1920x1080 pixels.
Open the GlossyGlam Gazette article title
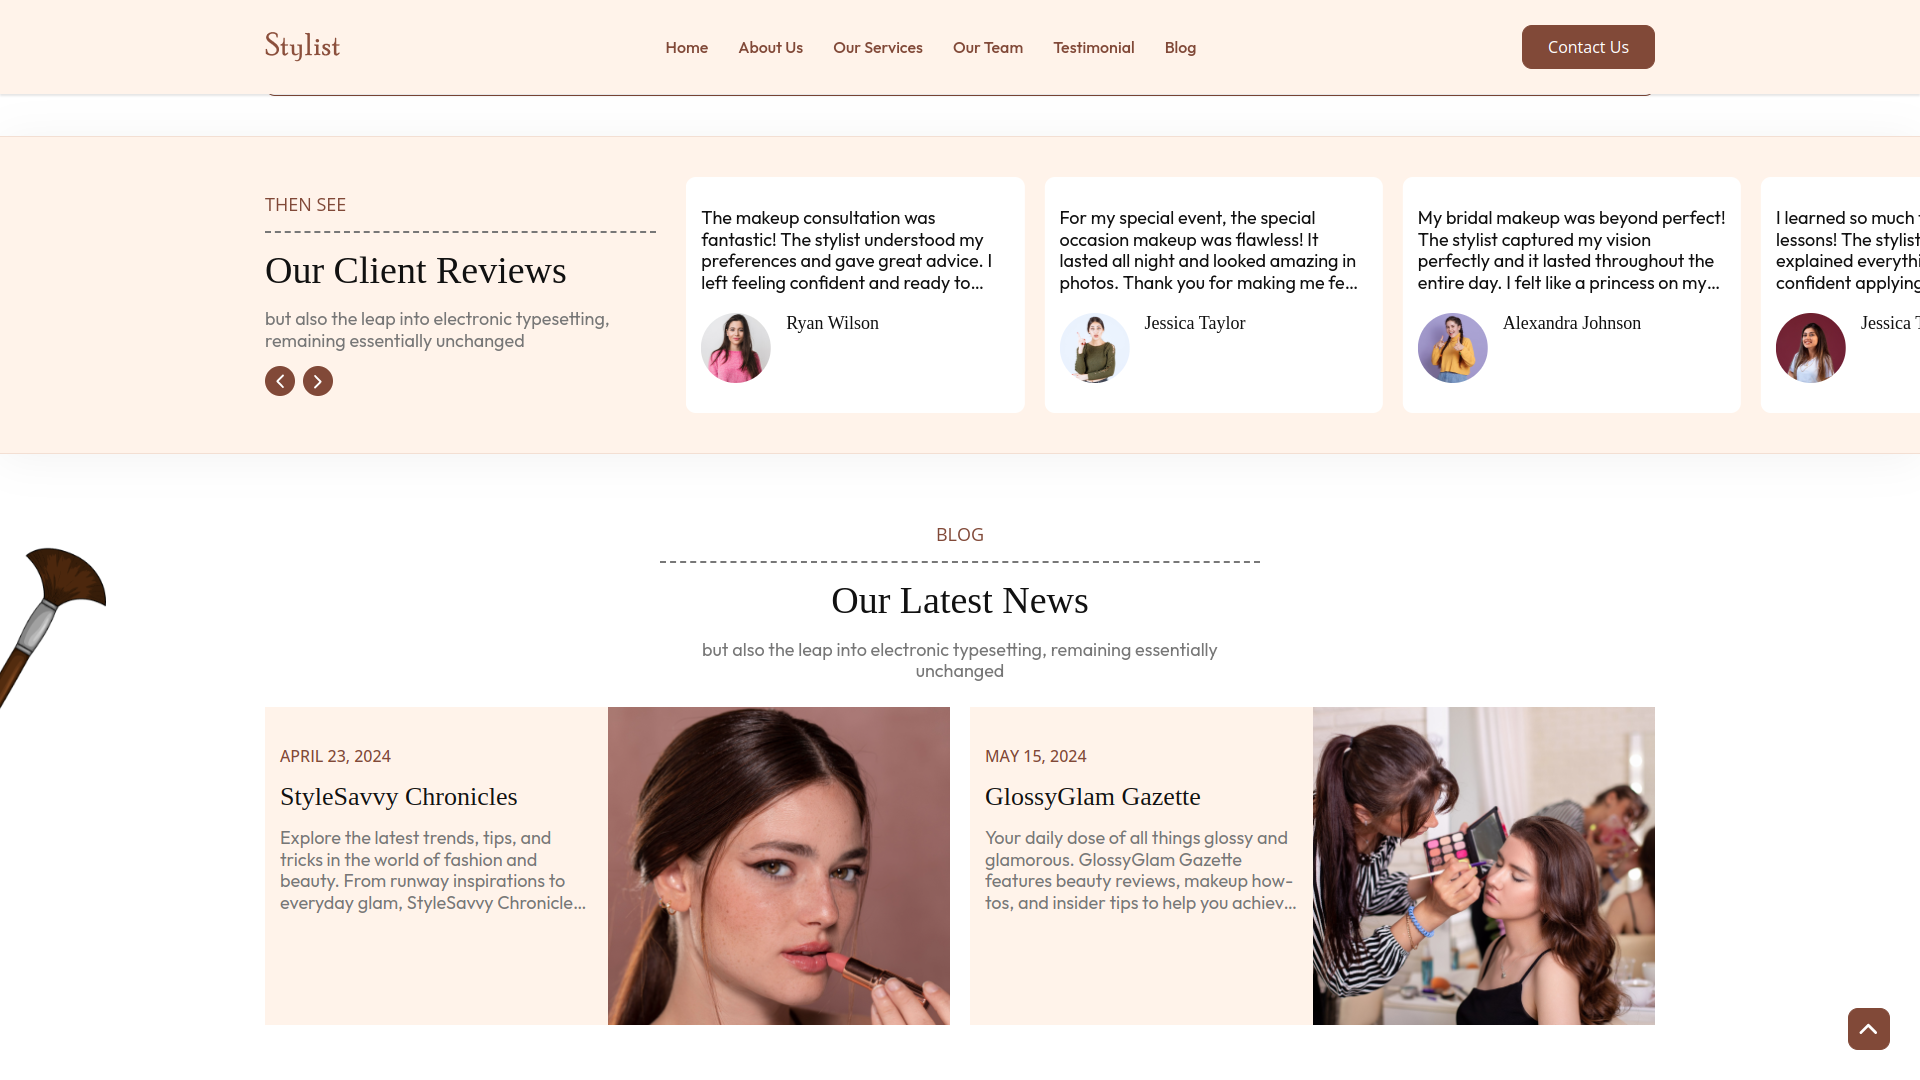pos(1092,797)
